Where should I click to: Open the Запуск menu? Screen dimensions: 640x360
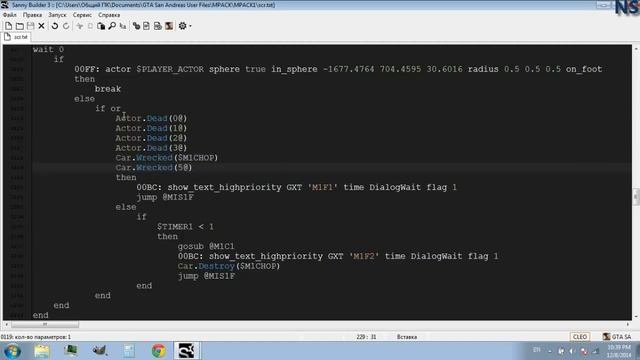click(x=57, y=15)
